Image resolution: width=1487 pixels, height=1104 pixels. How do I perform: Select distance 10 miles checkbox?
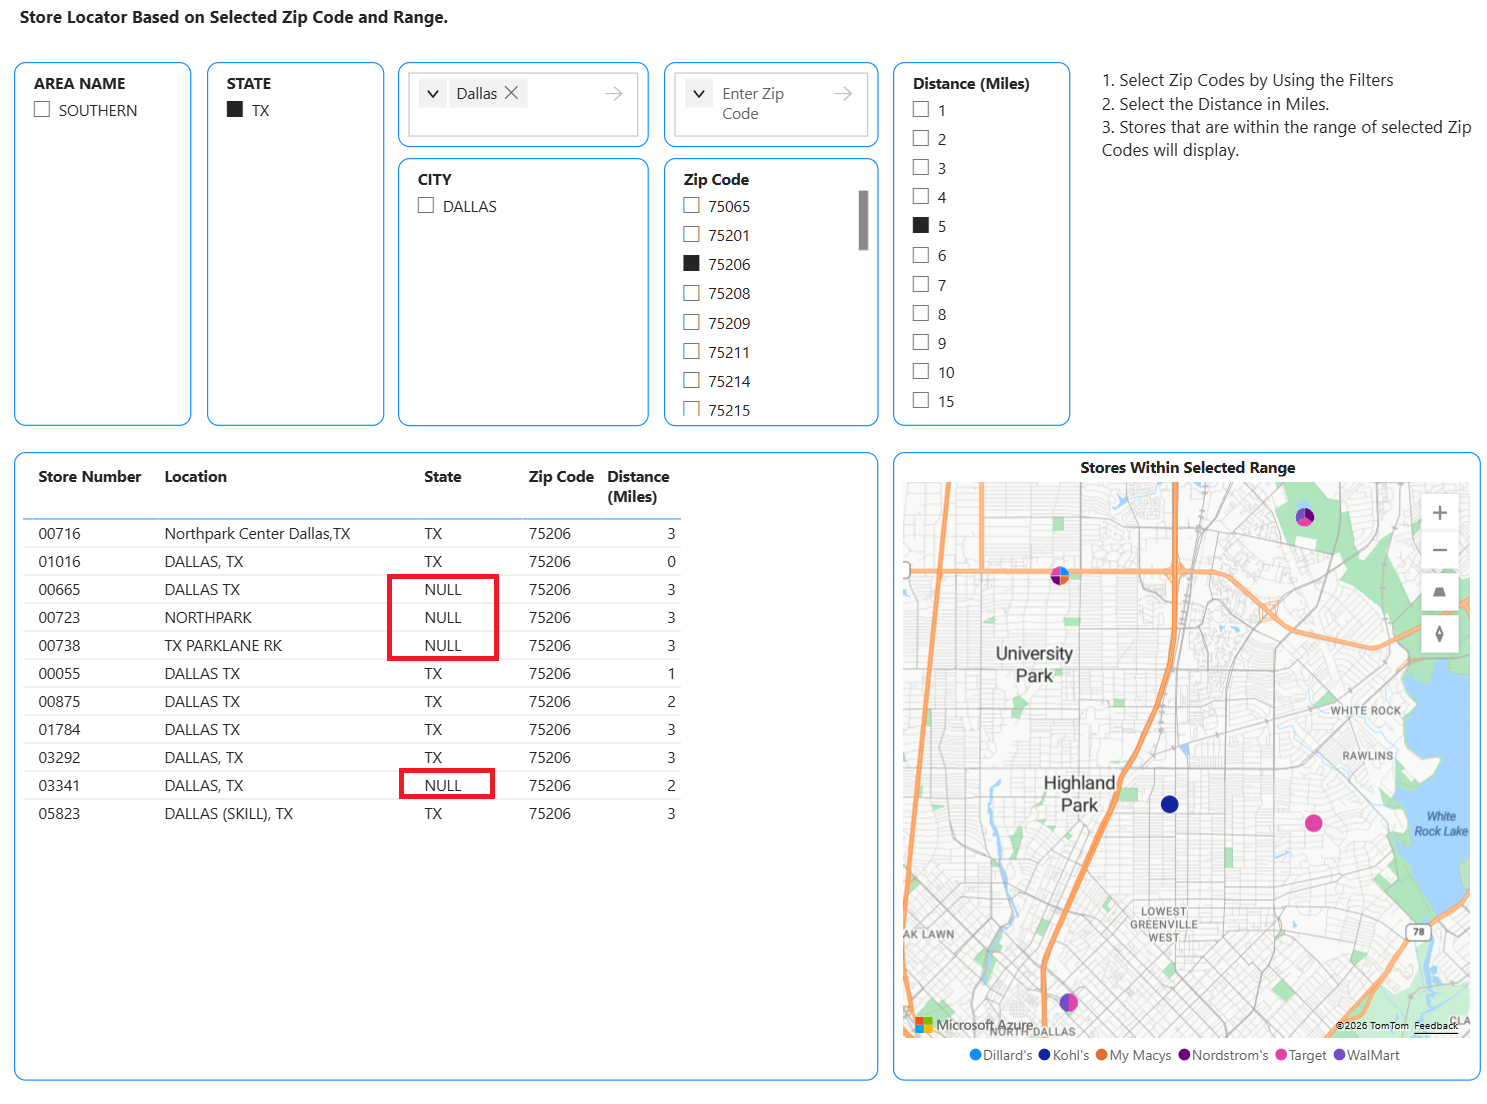(x=921, y=371)
